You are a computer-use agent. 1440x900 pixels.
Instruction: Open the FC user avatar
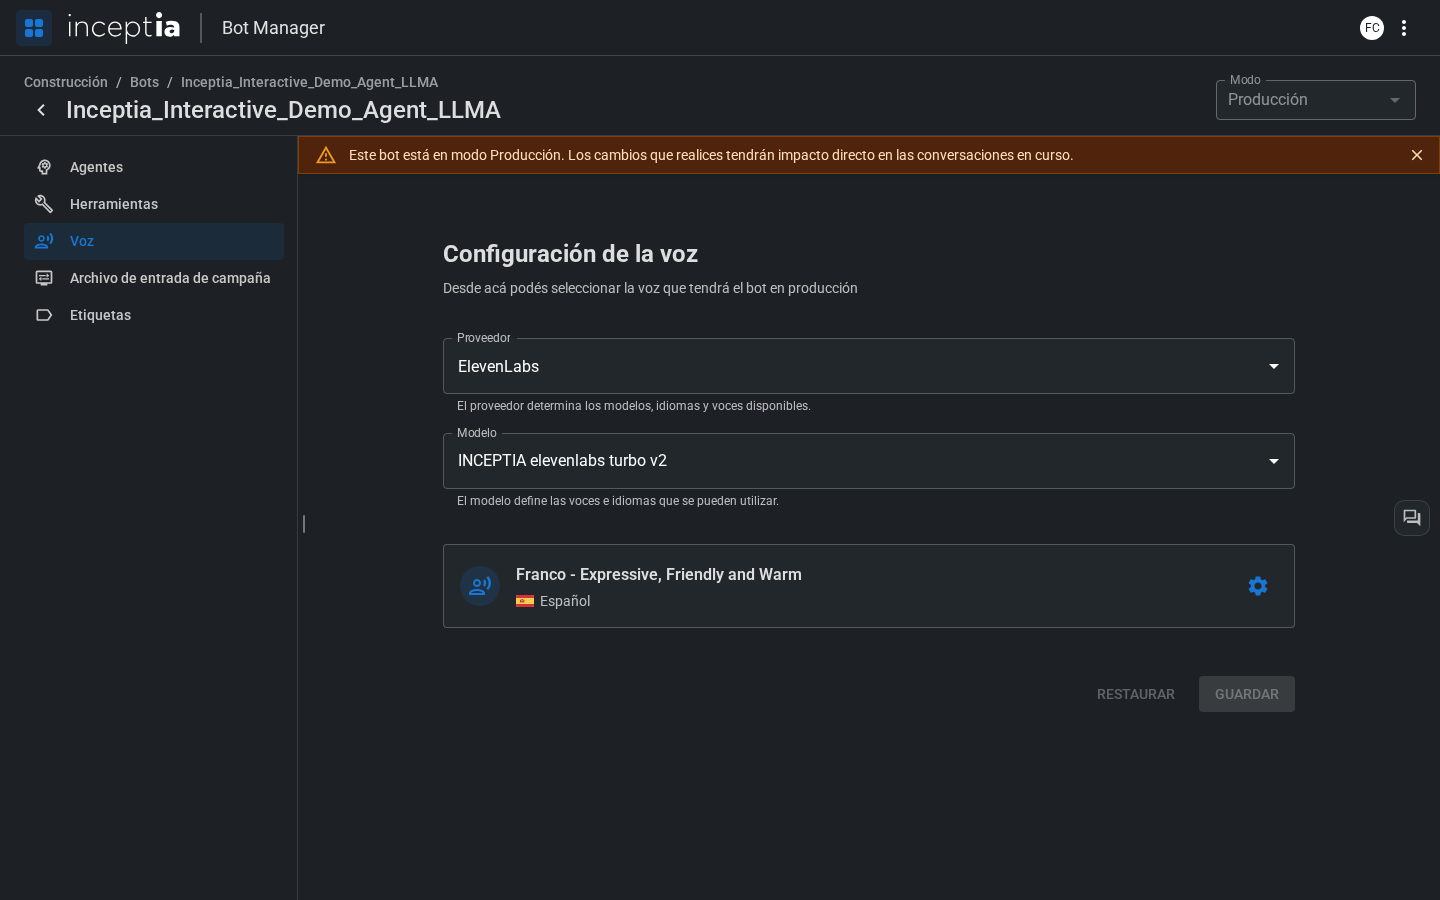1372,28
